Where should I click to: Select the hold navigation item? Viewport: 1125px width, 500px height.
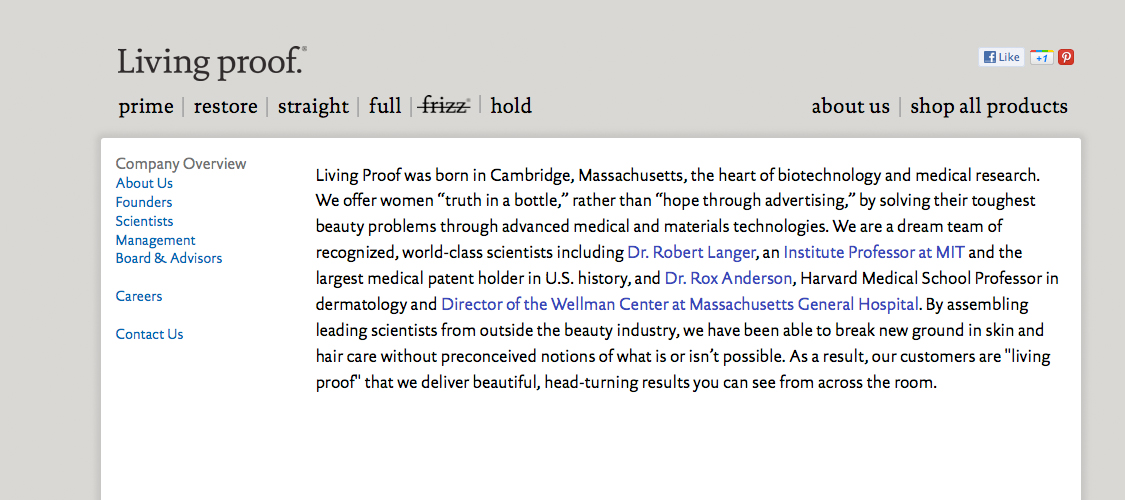[511, 106]
